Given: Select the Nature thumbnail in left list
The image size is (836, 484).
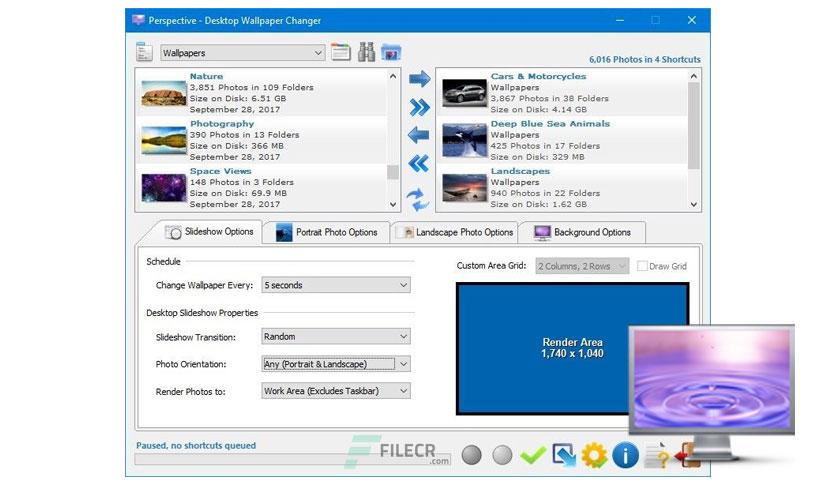Looking at the screenshot, I should 164,93.
